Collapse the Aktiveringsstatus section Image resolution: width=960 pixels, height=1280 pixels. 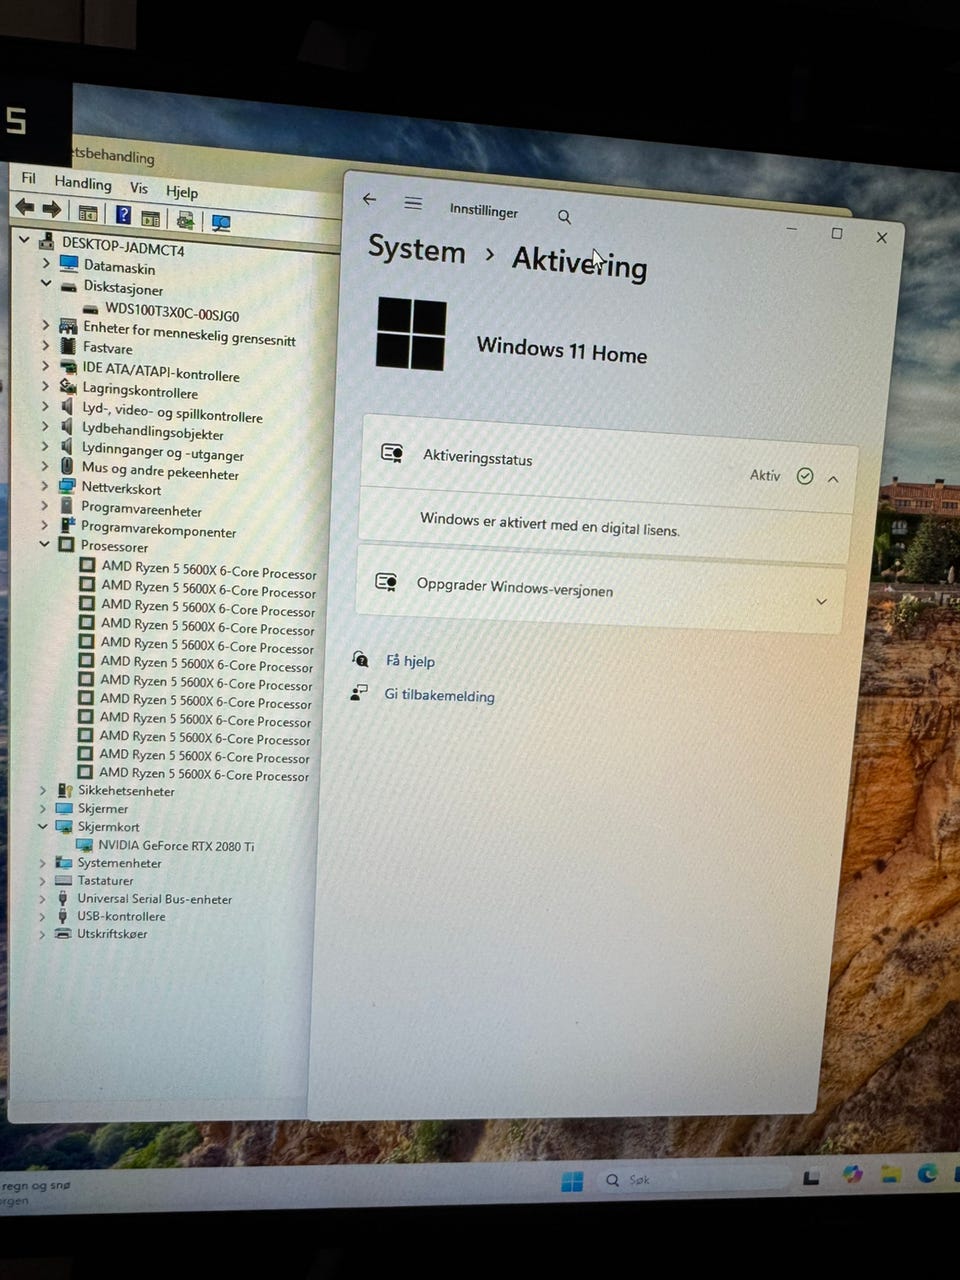(833, 479)
